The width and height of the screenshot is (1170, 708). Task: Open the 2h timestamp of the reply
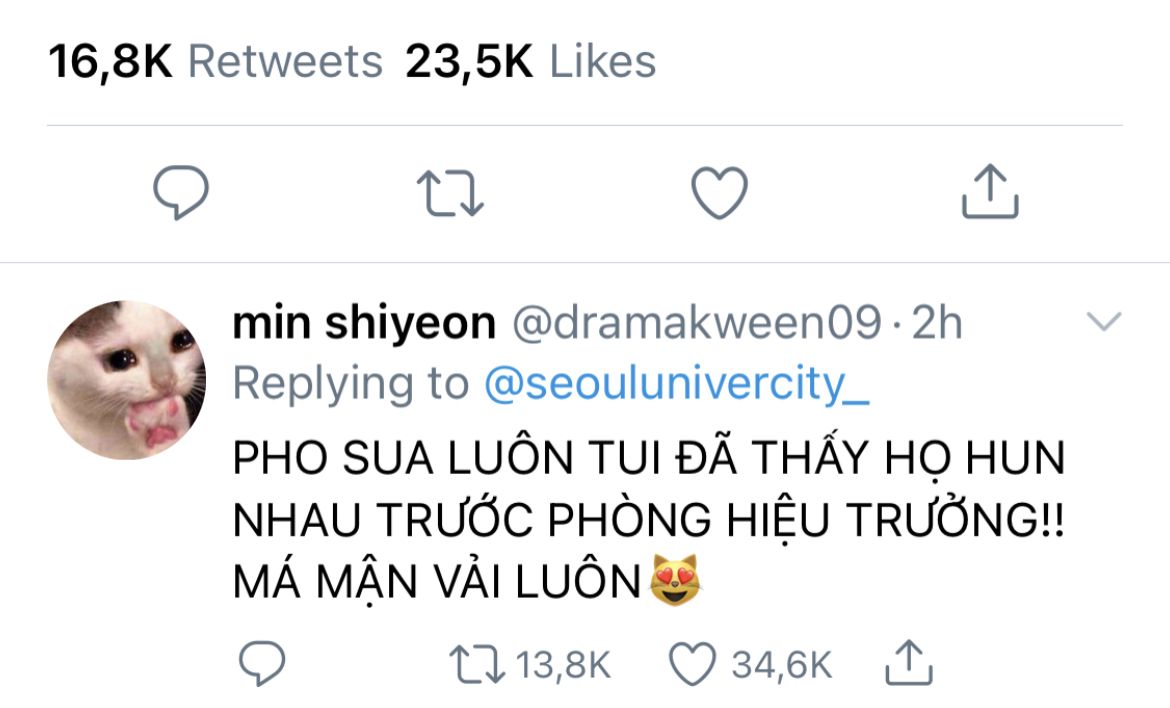pyautogui.click(x=937, y=323)
